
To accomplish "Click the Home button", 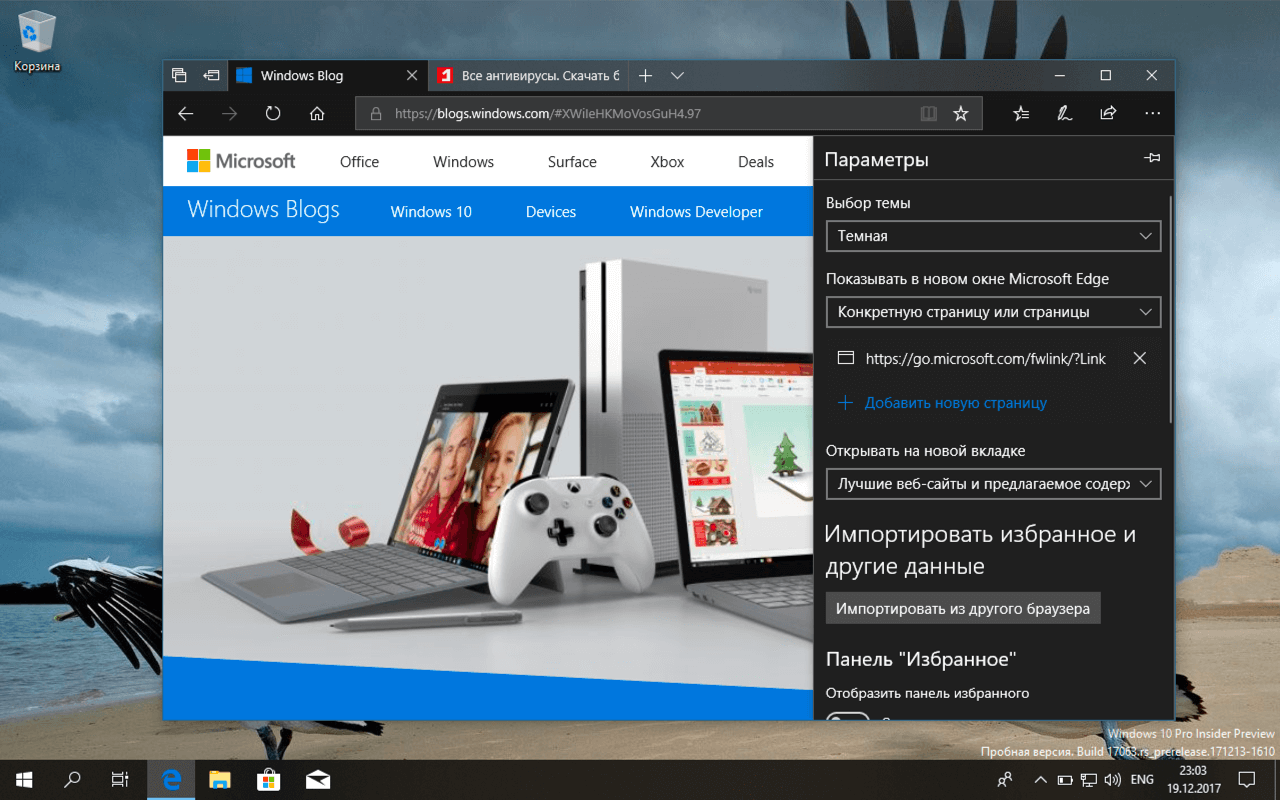I will point(317,113).
